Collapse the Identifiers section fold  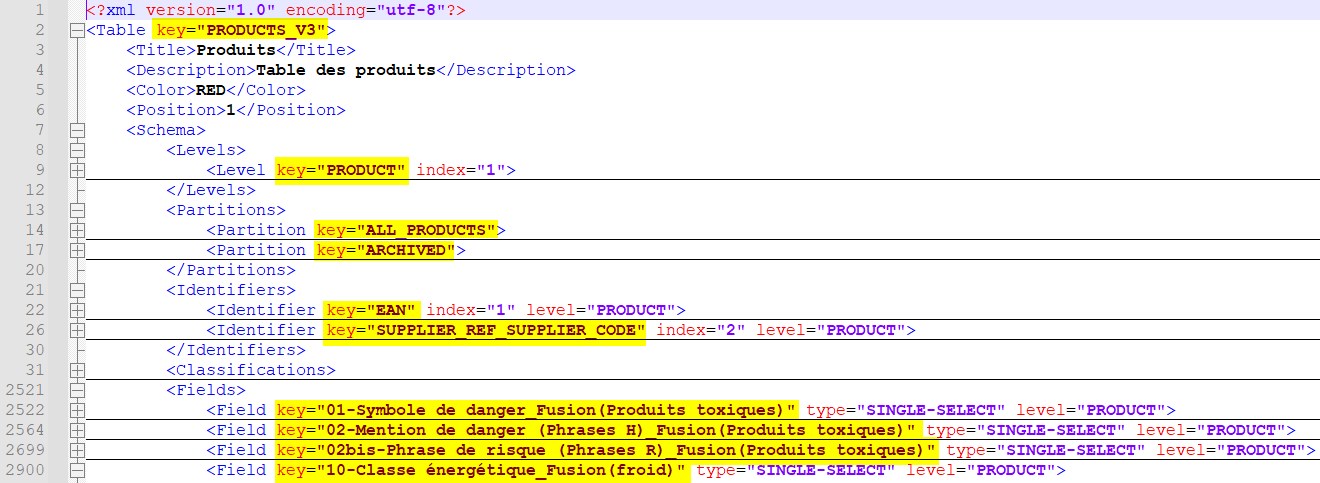[x=77, y=290]
